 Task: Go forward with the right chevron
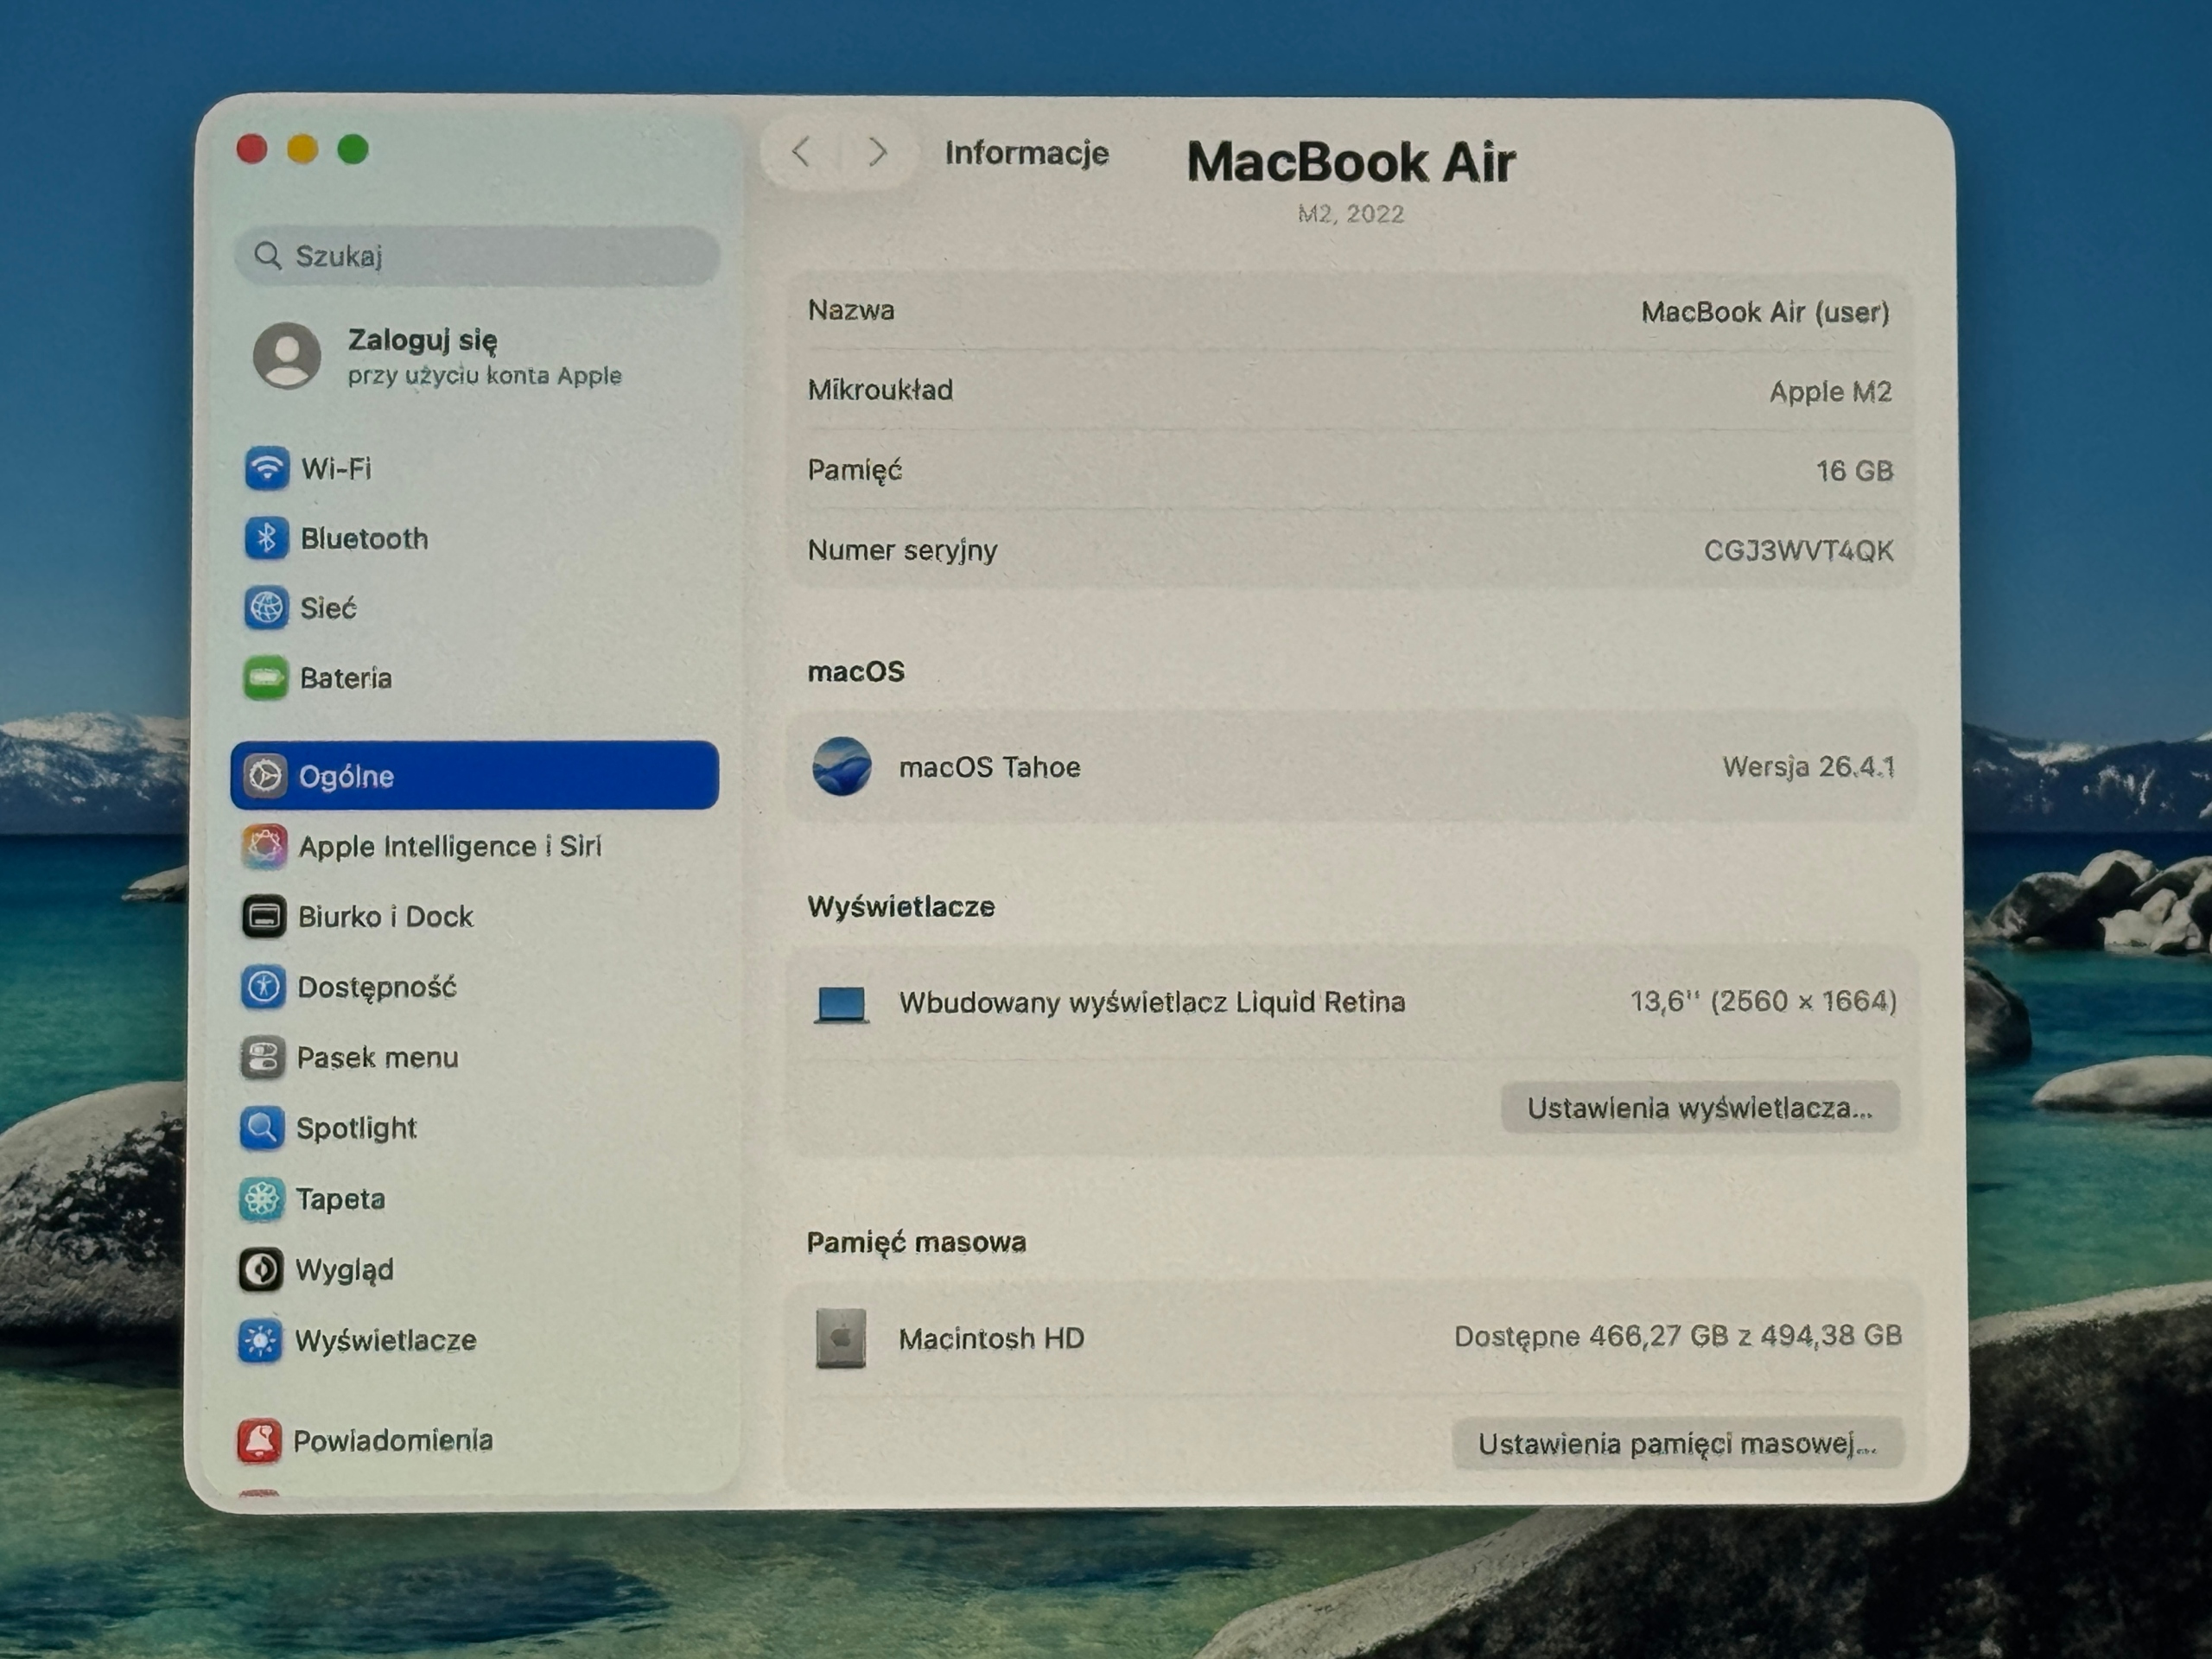coord(877,152)
